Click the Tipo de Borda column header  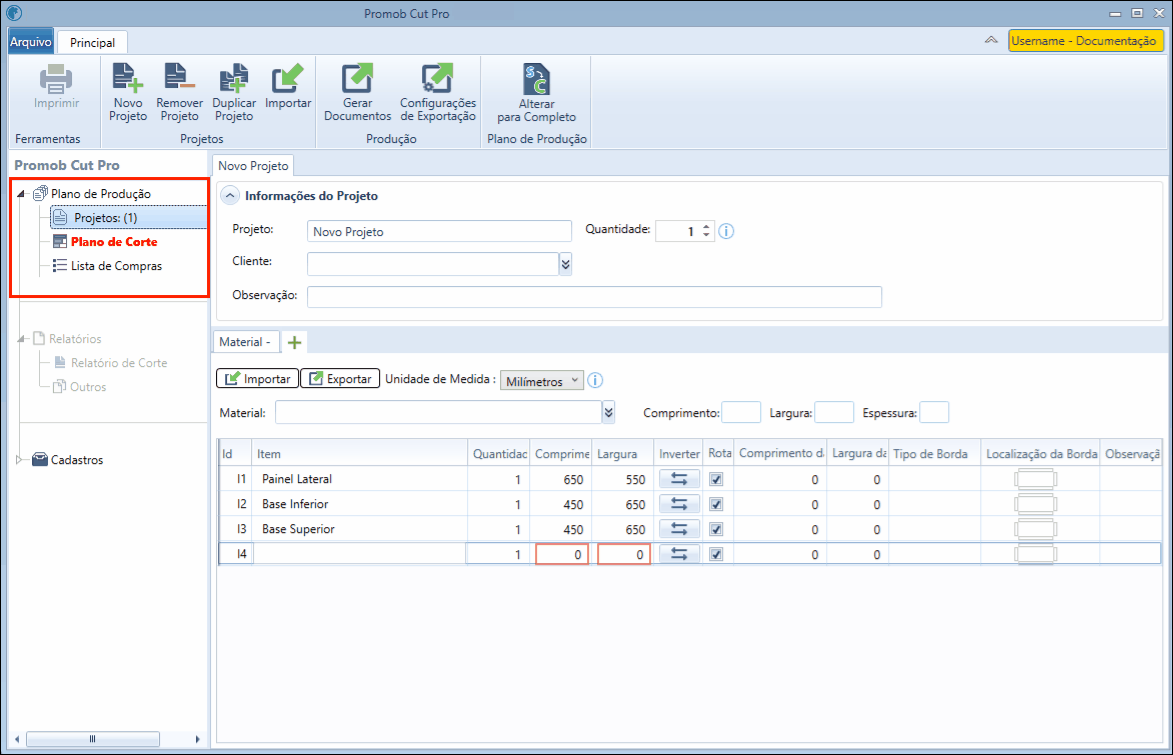934,453
